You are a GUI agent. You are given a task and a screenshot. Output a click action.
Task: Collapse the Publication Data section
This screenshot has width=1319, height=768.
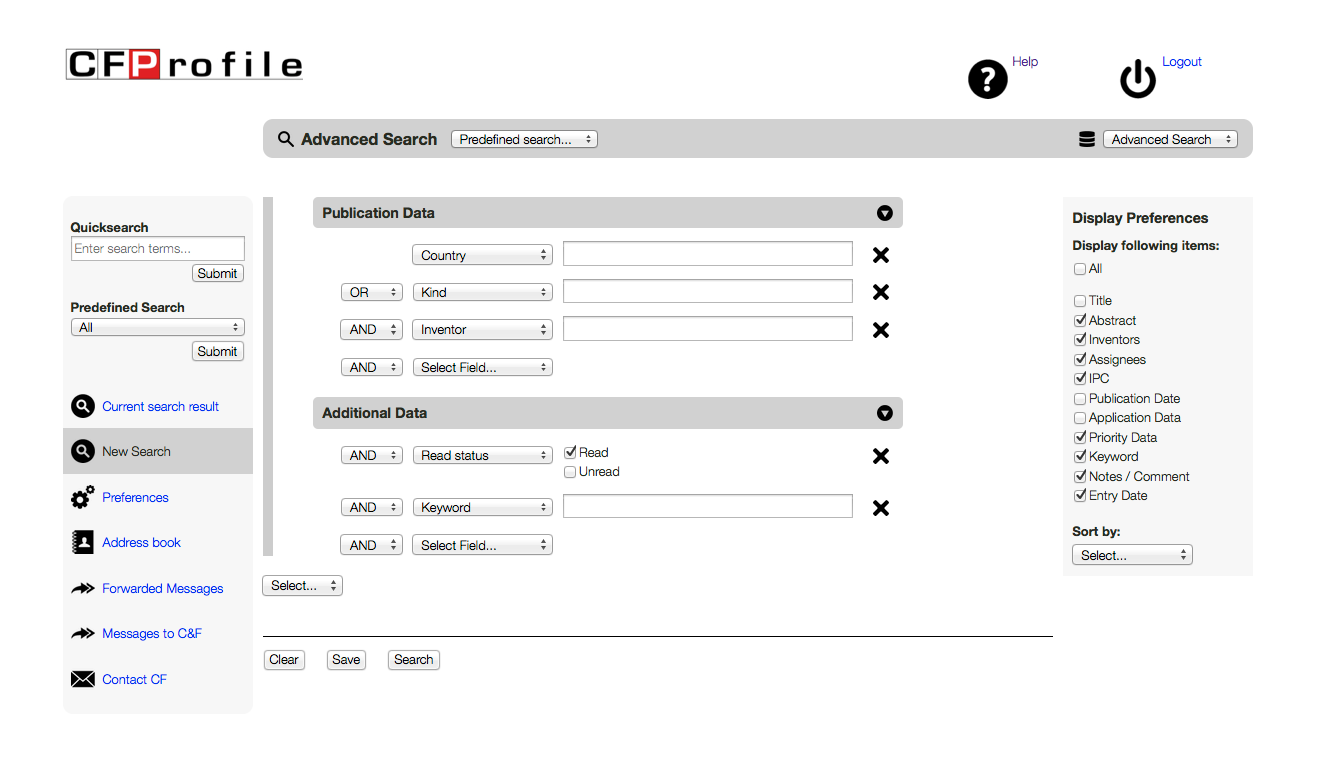884,213
